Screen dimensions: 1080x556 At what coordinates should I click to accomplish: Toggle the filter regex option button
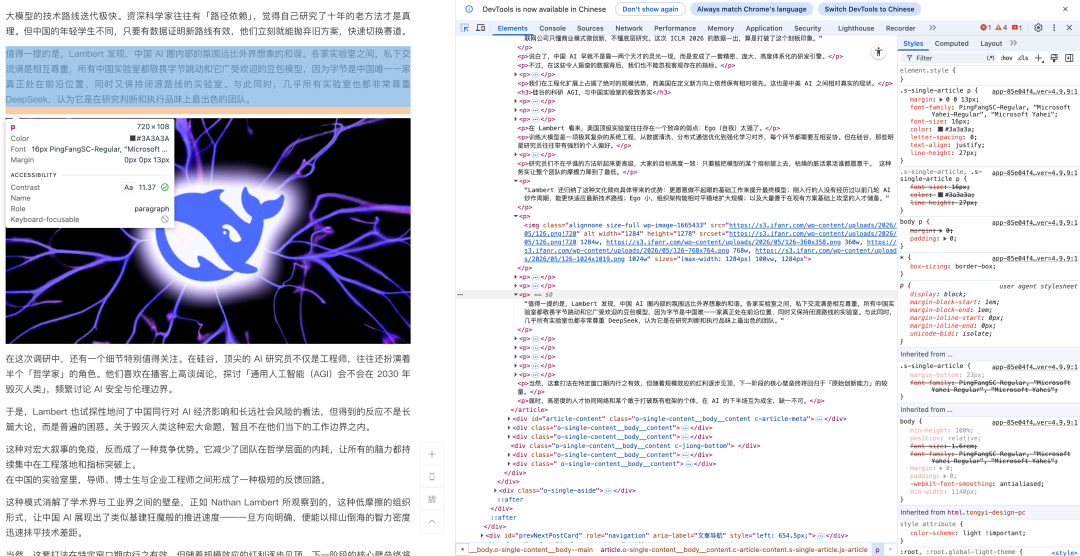coord(990,58)
